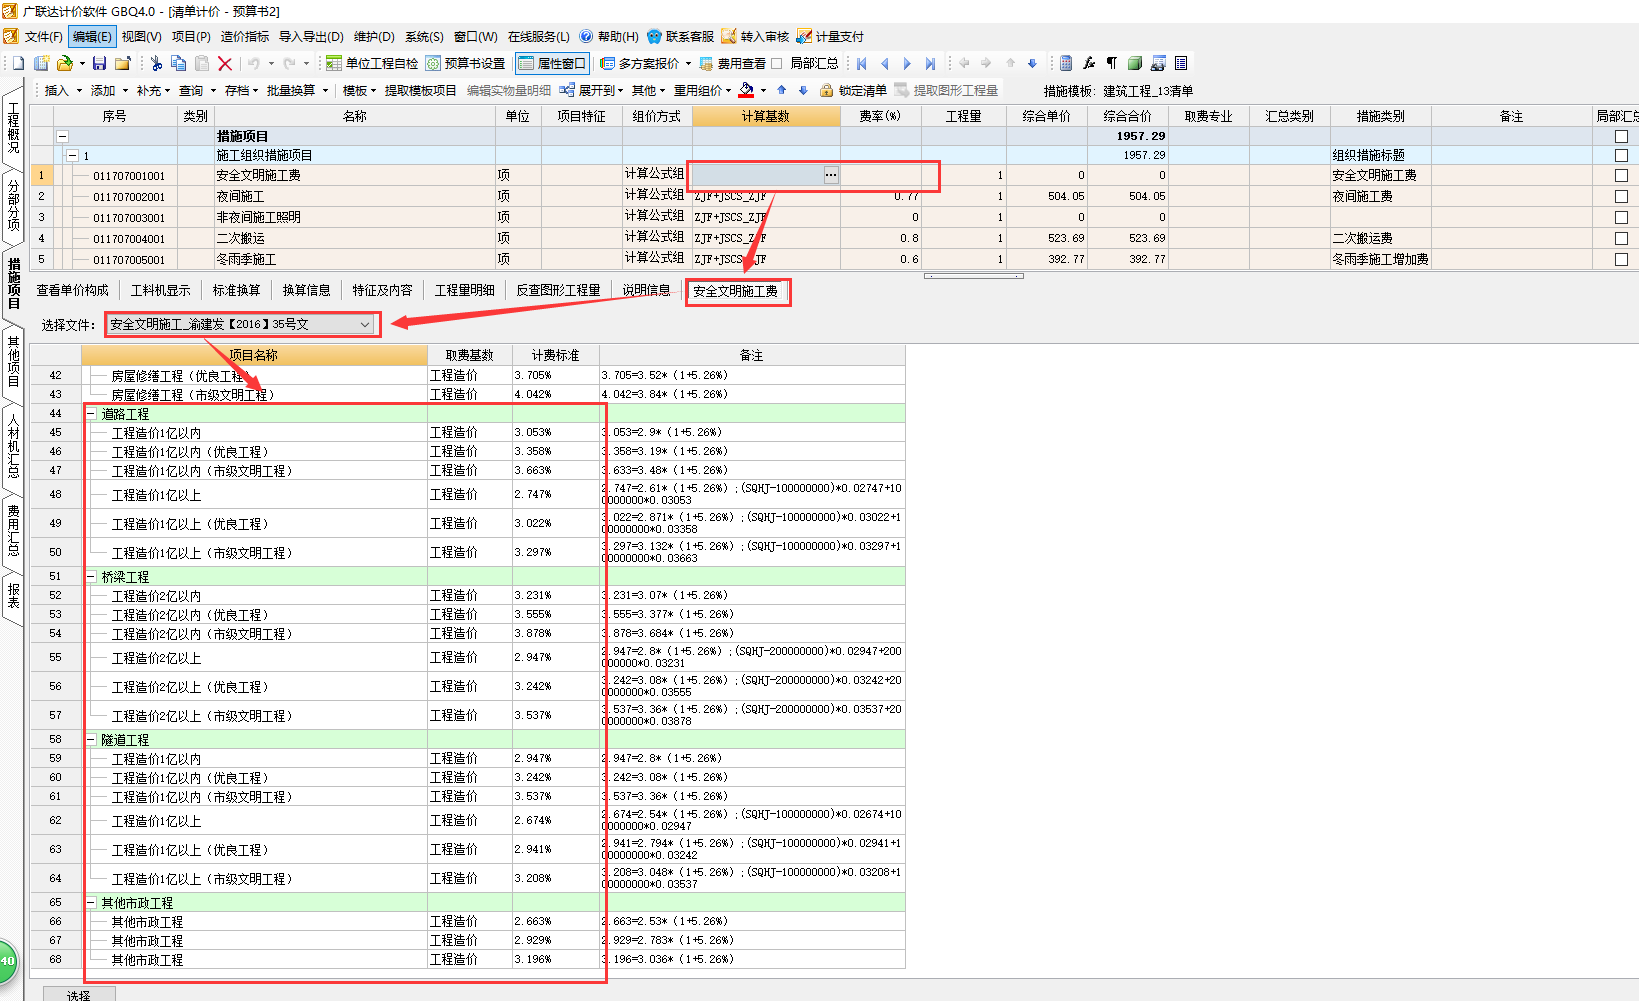The width and height of the screenshot is (1639, 1001).
Task: Jump to first record arrow icon
Action: tap(862, 63)
